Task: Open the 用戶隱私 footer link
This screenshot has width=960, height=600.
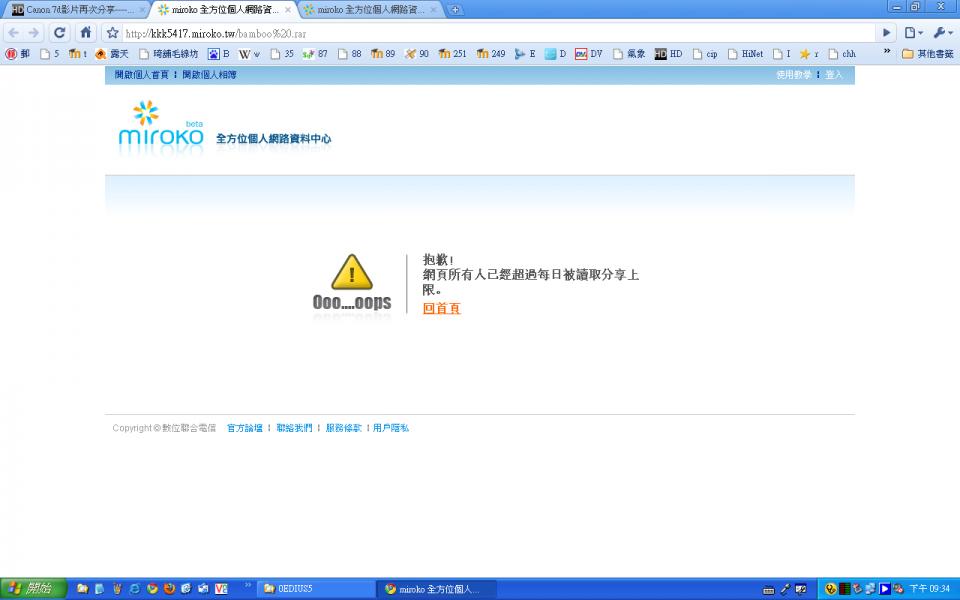Action: [391, 428]
